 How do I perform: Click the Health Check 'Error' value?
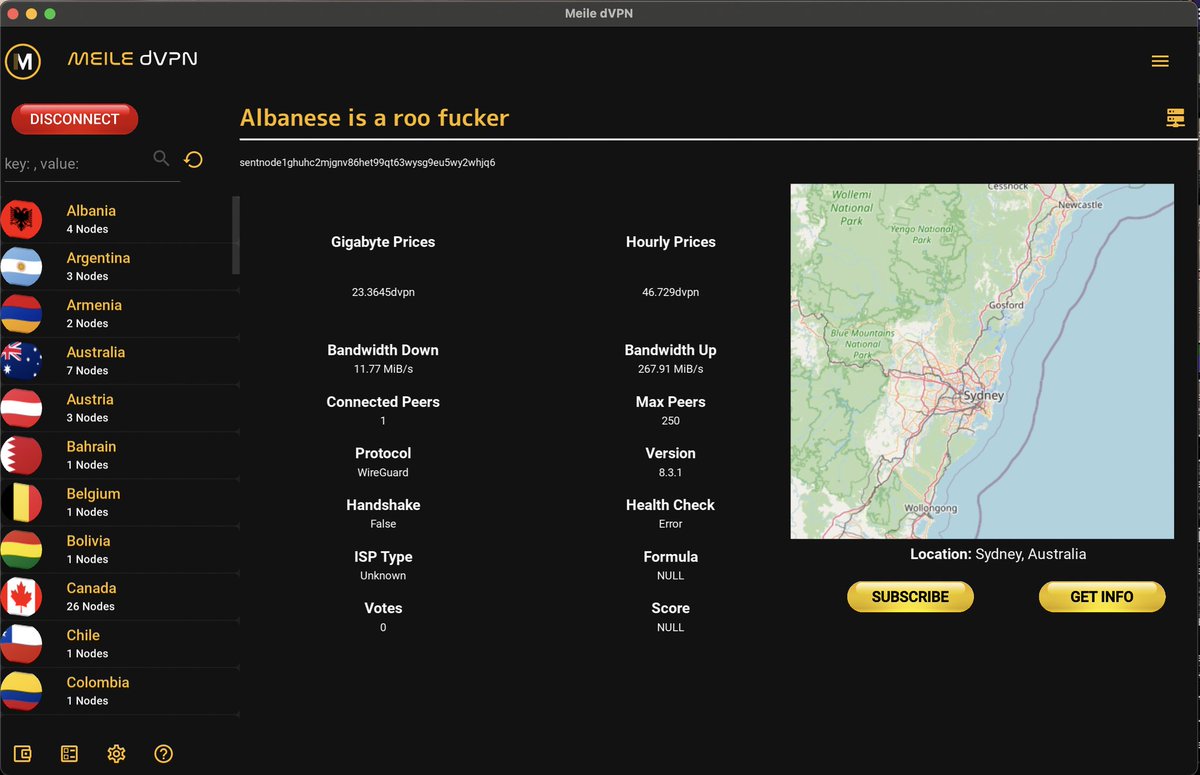pyautogui.click(x=670, y=524)
